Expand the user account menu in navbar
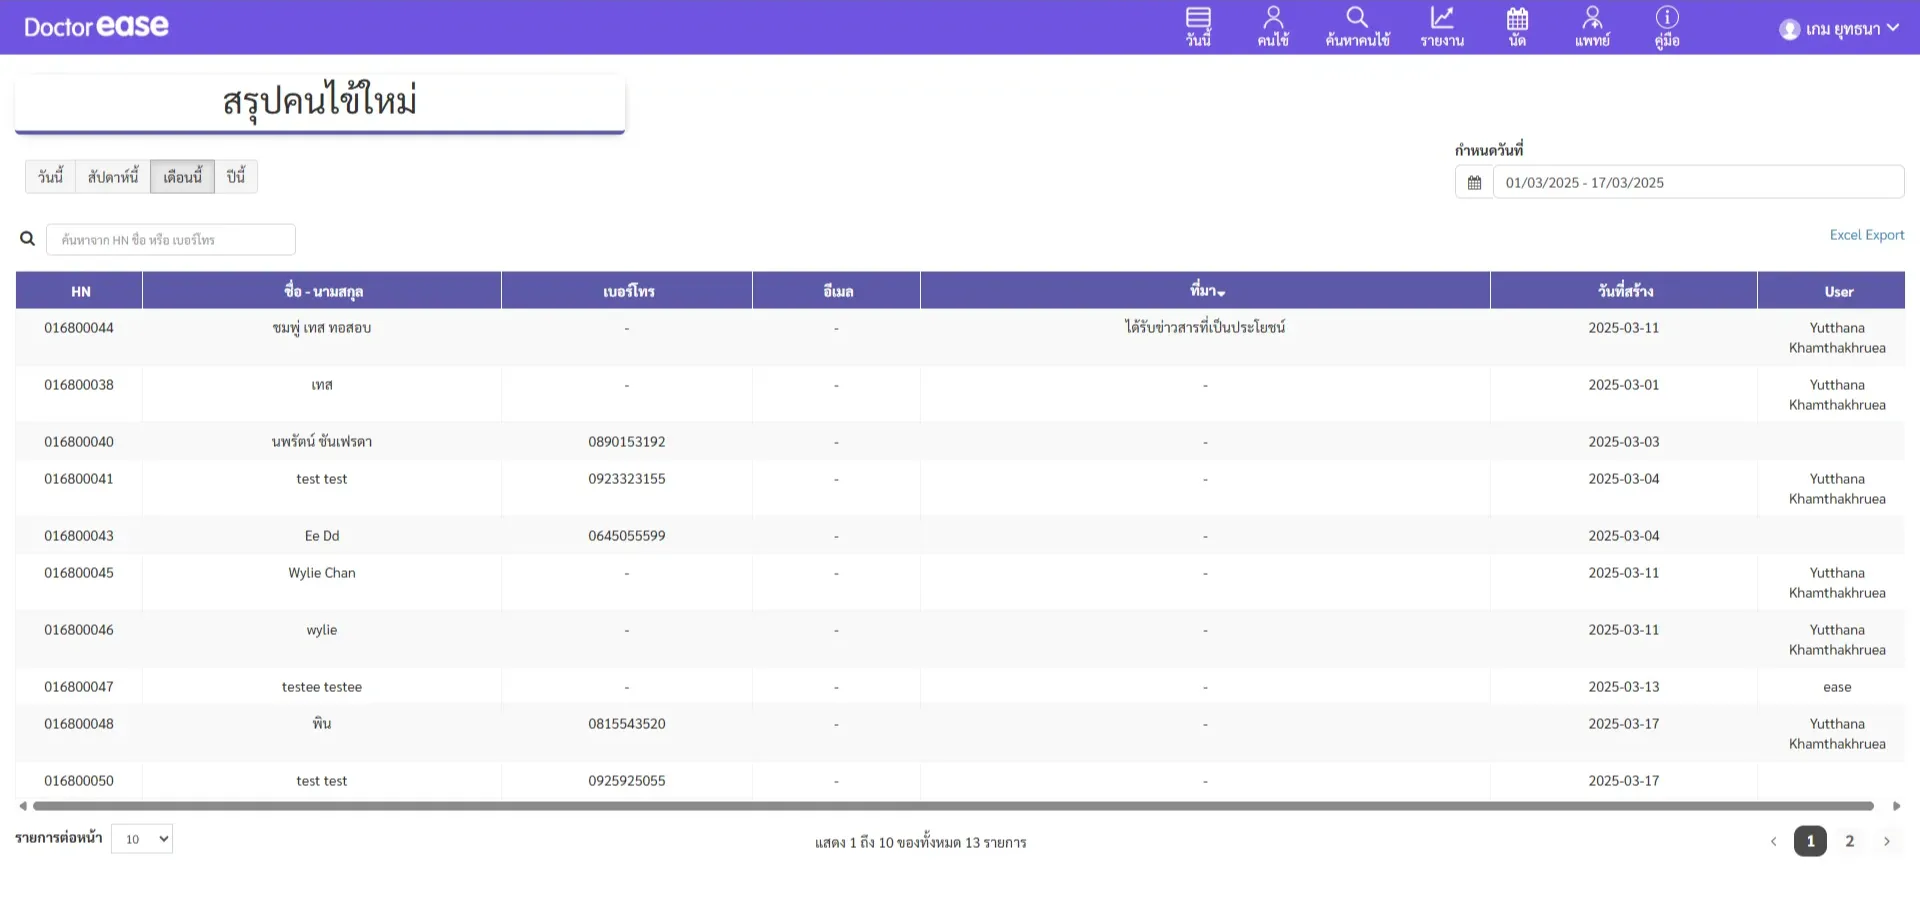 click(x=1839, y=29)
